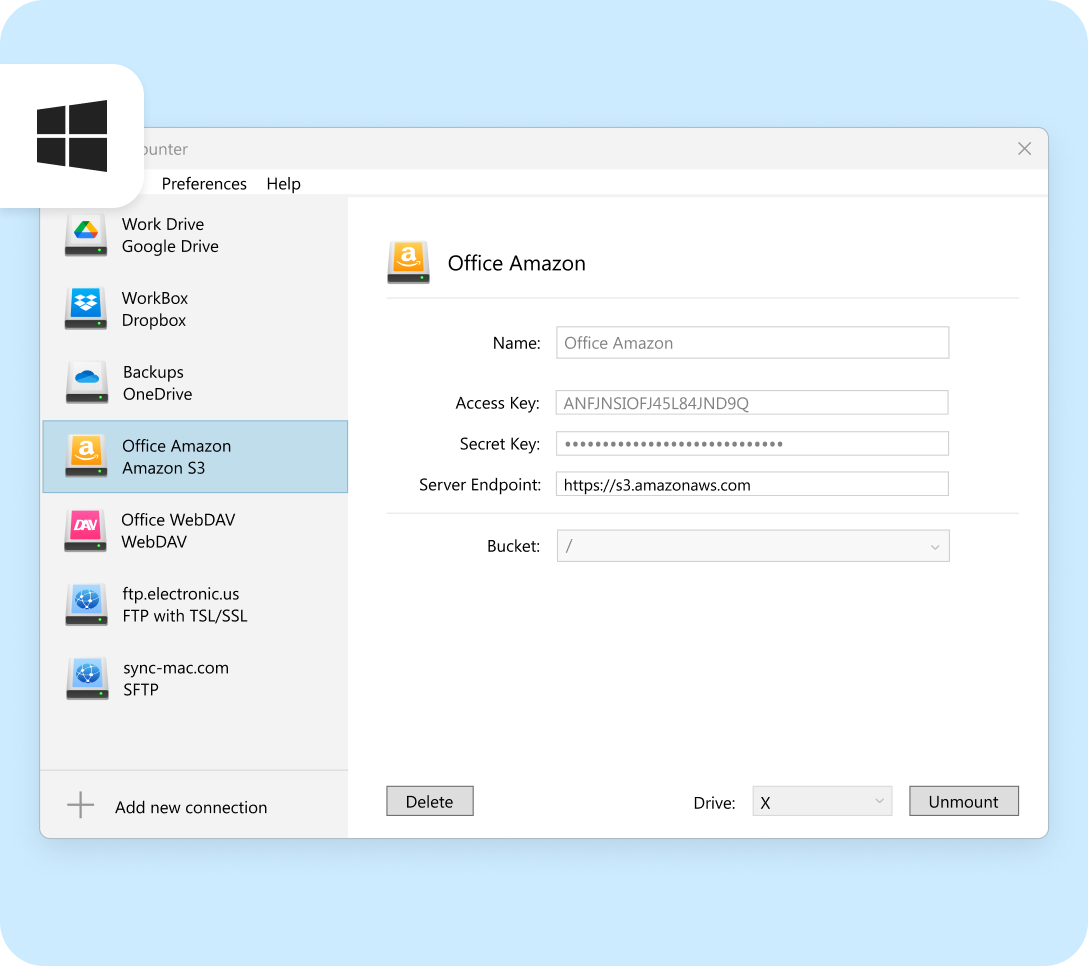Focus the Access Key field
This screenshot has width=1088, height=966.
pos(752,403)
